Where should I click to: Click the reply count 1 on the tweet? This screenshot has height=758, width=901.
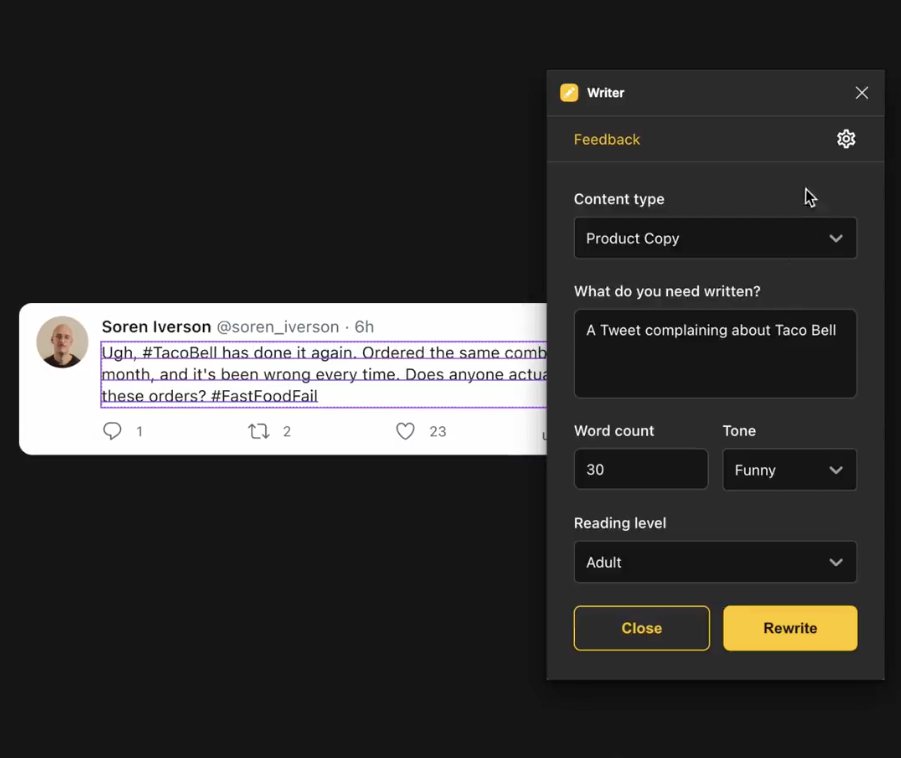140,432
